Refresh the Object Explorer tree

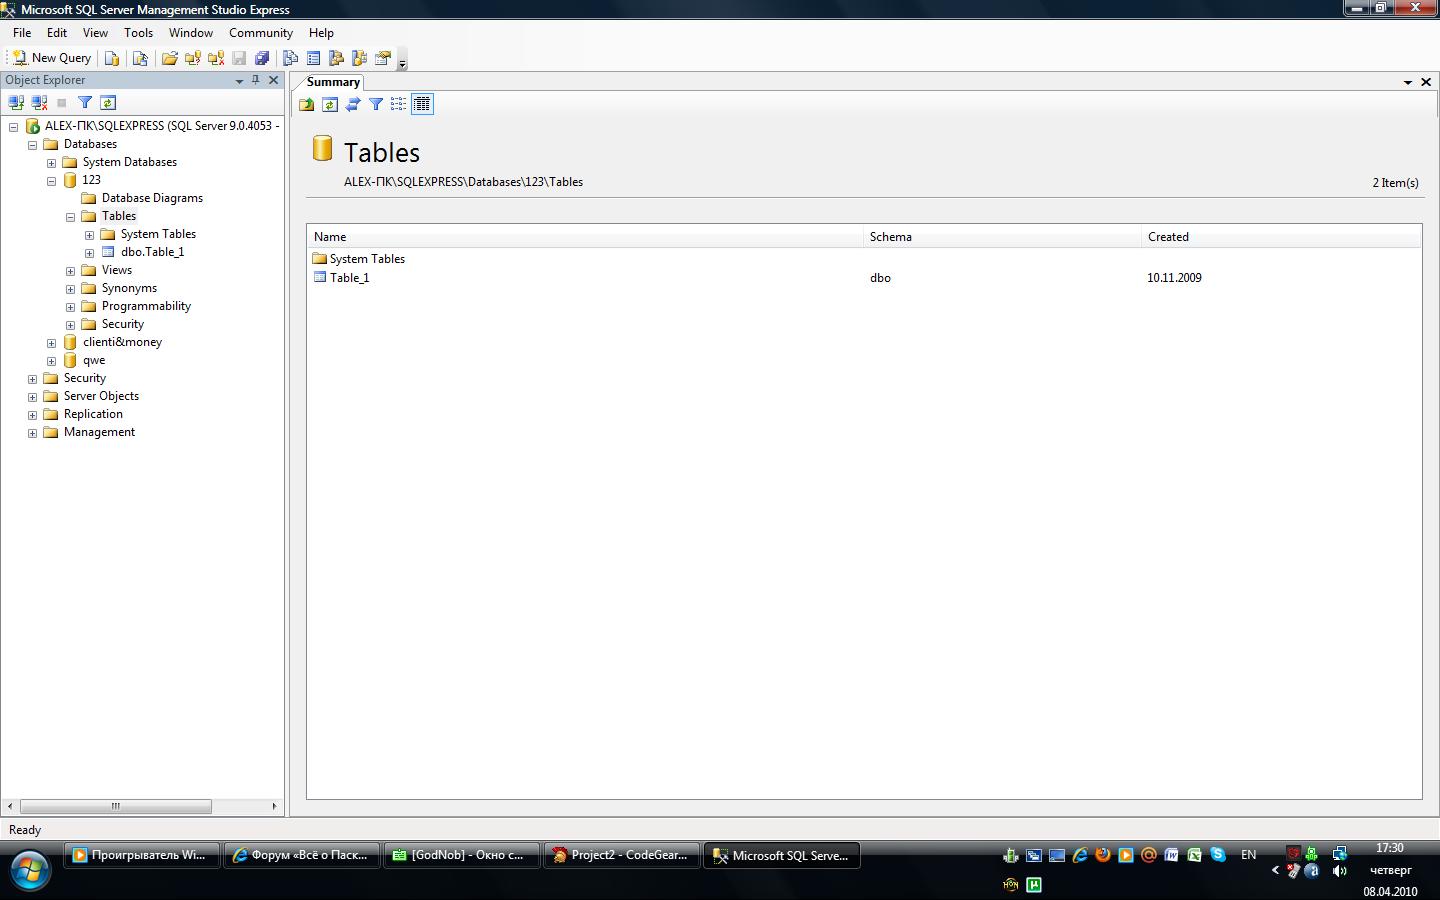tap(108, 102)
